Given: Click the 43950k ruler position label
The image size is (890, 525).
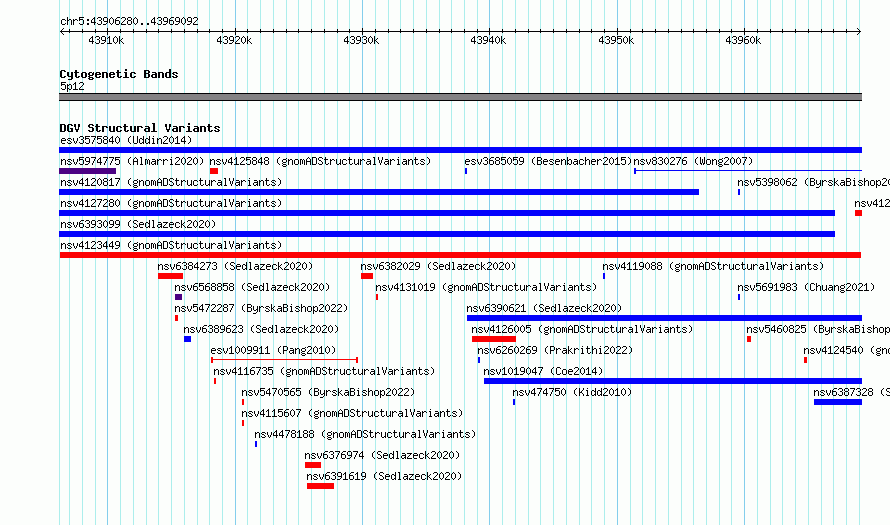Looking at the screenshot, I should [616, 40].
